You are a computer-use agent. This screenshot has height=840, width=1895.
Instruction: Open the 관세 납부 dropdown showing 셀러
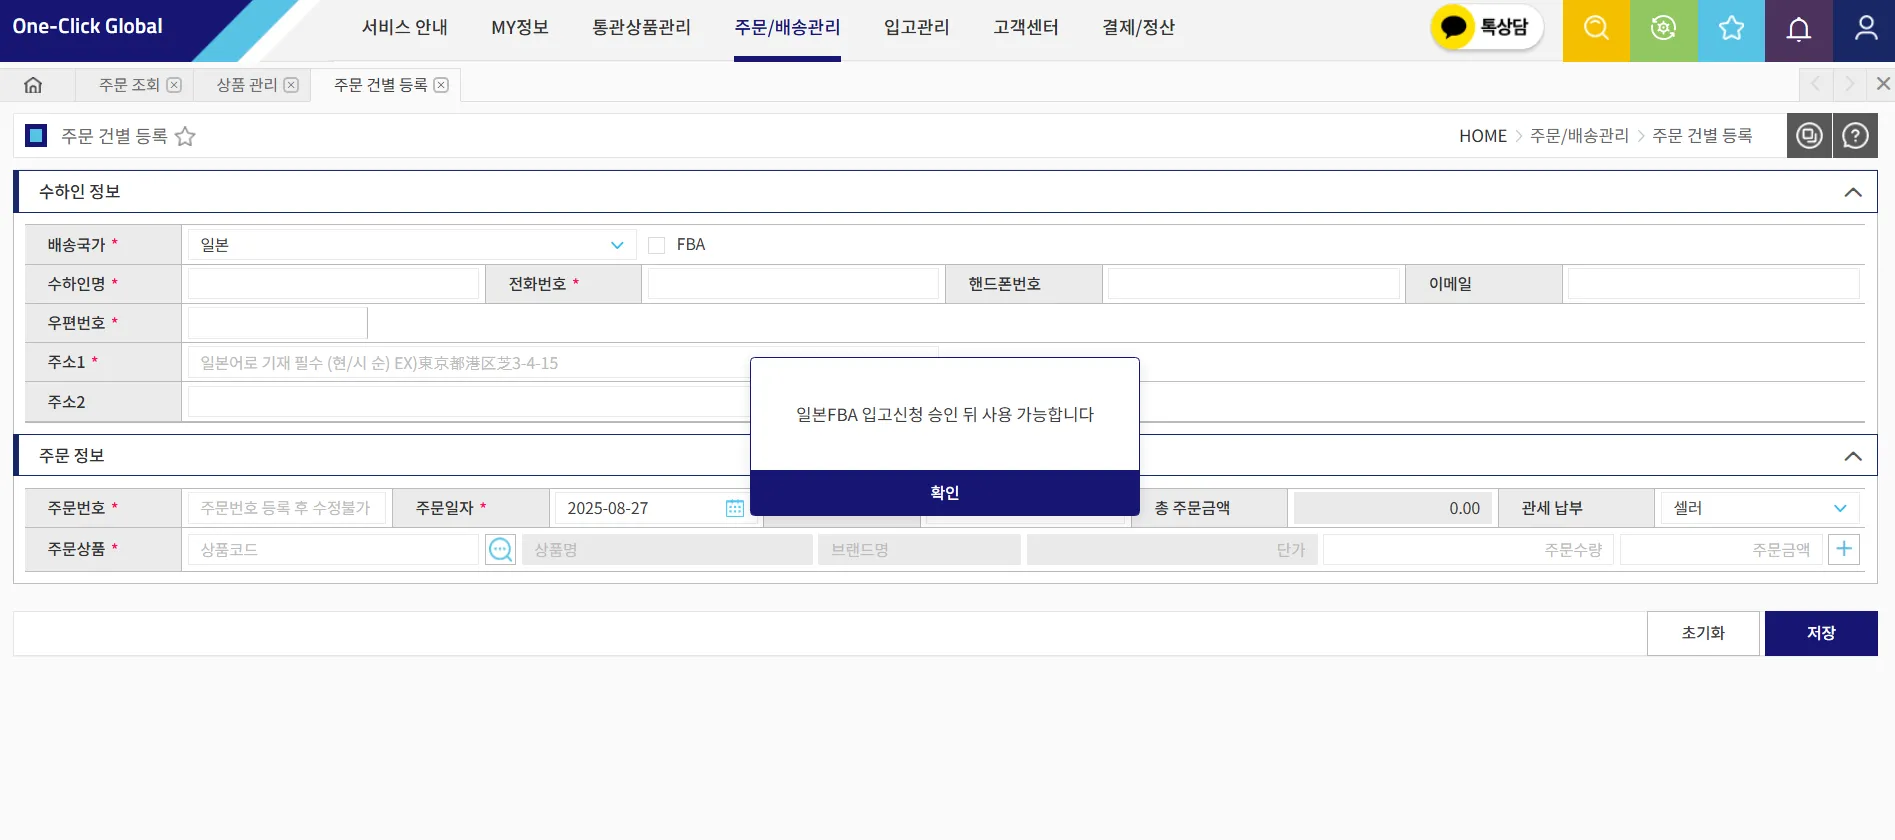[1759, 508]
